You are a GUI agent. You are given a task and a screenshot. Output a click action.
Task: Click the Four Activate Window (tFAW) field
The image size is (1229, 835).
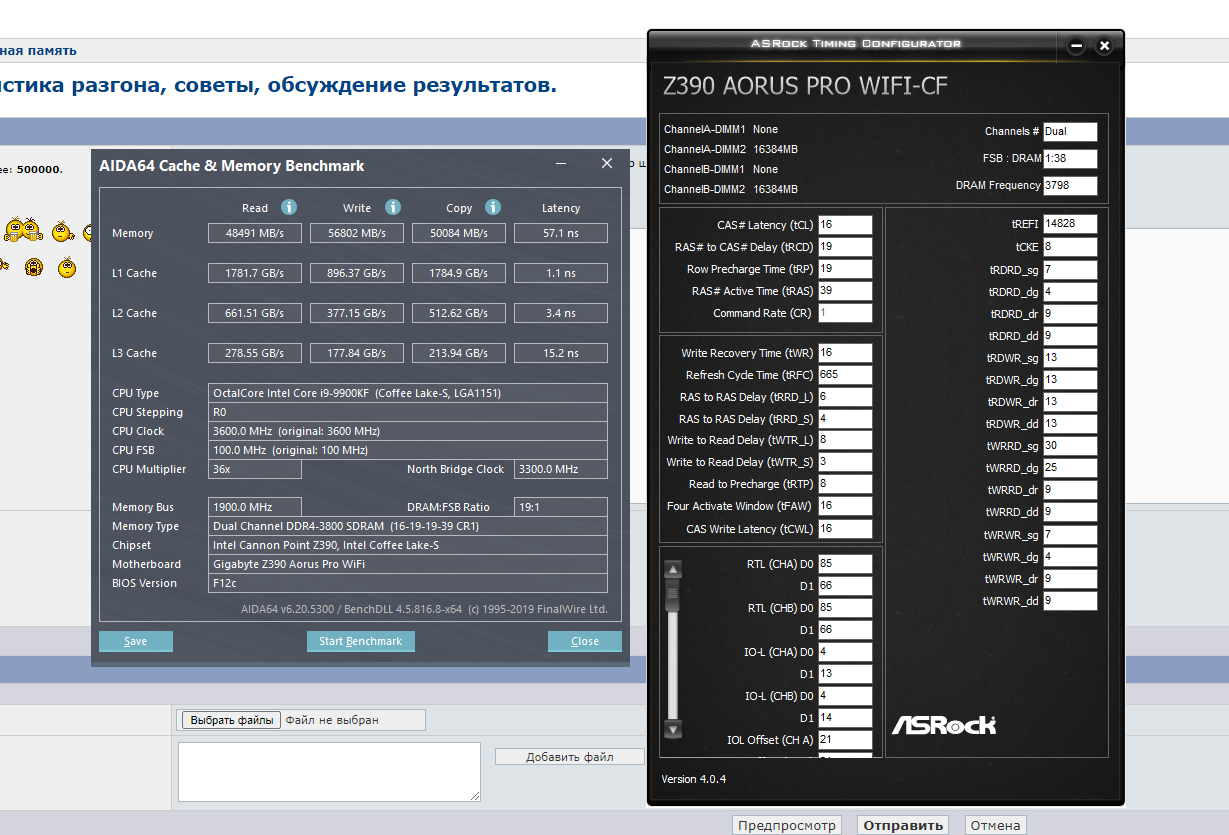tap(845, 506)
